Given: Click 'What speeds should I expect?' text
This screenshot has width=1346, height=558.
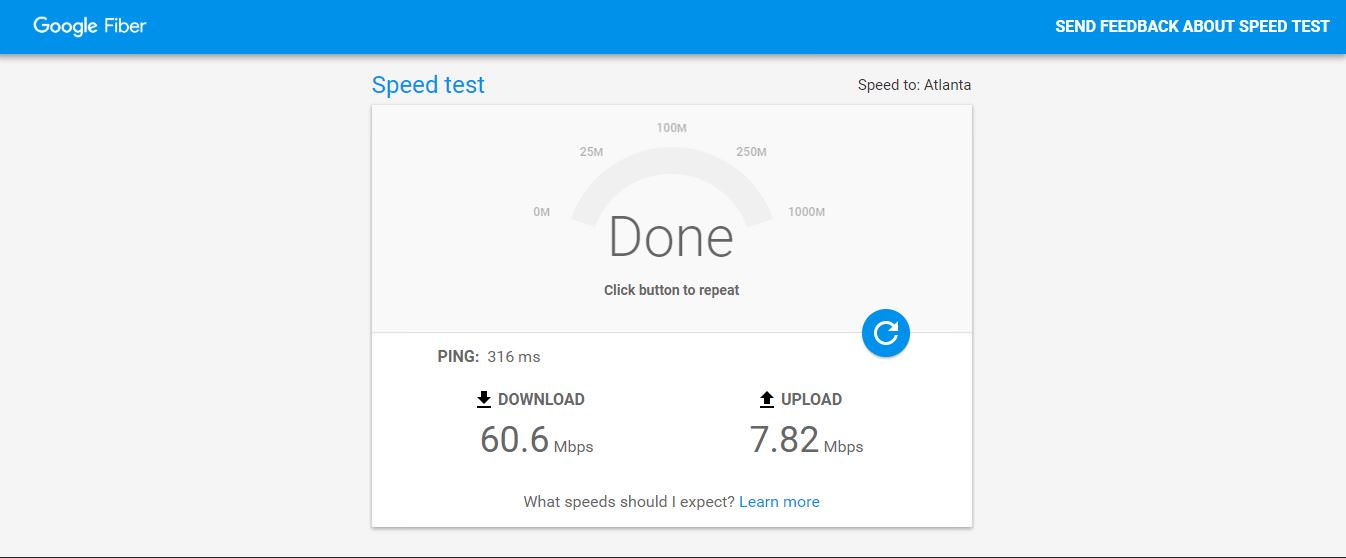Looking at the screenshot, I should tap(629, 502).
